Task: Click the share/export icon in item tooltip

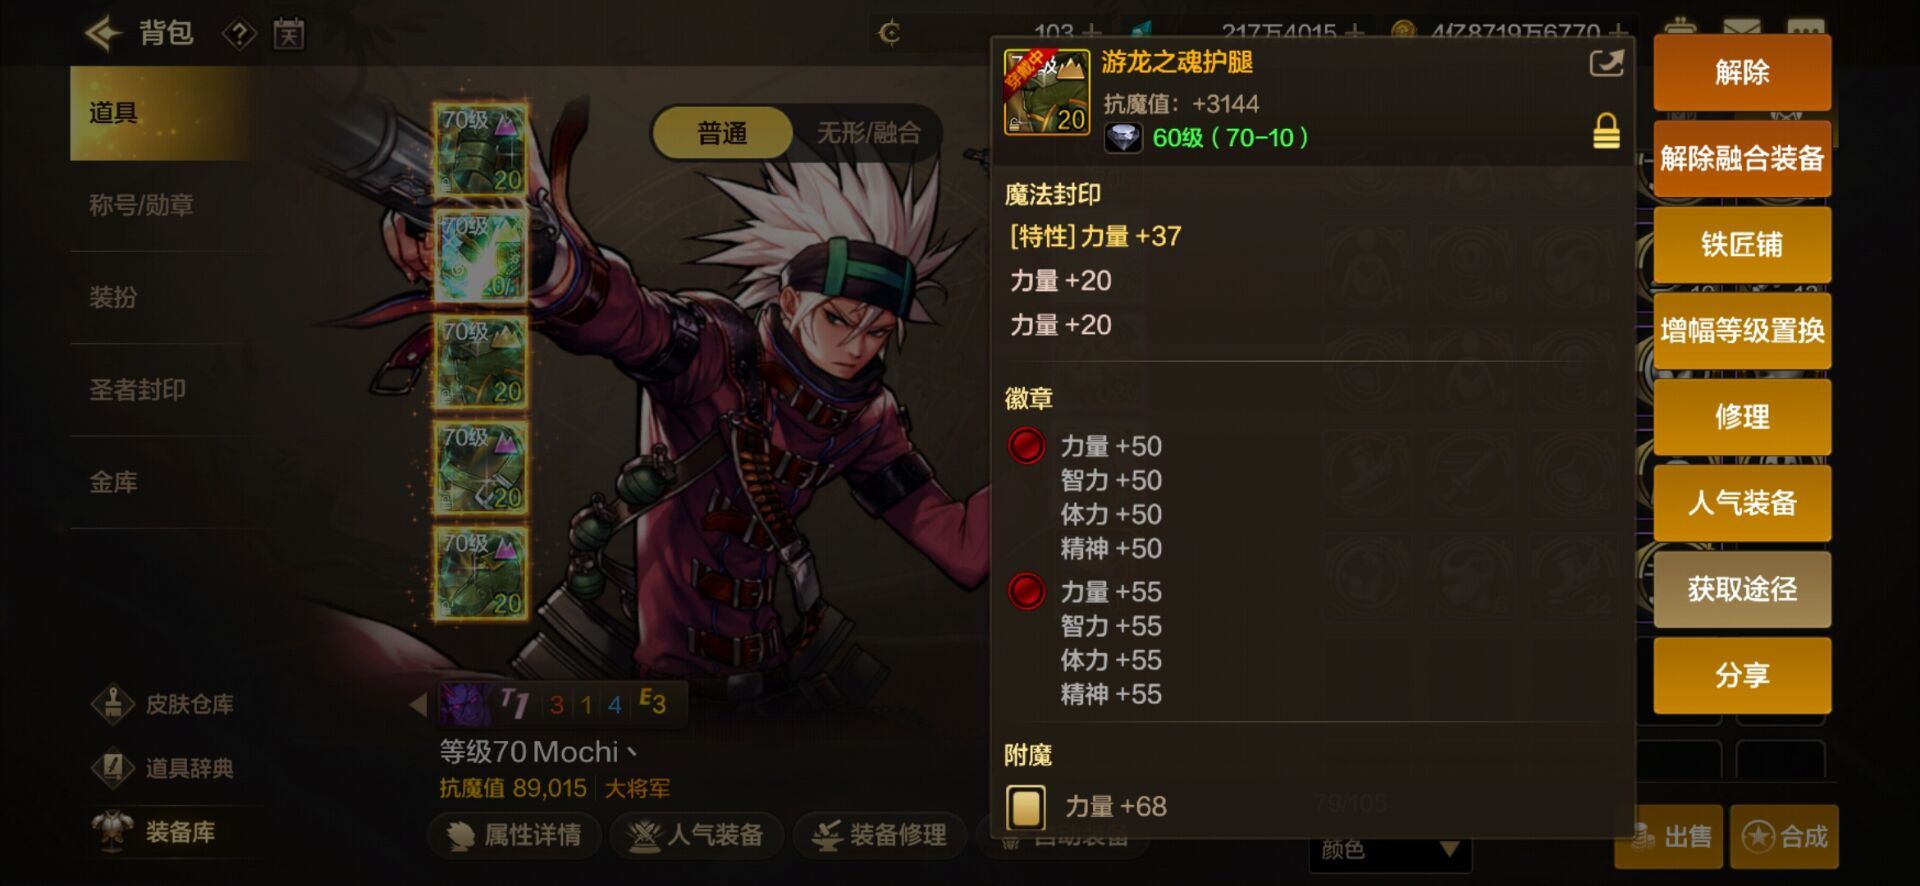Action: click(x=1606, y=64)
